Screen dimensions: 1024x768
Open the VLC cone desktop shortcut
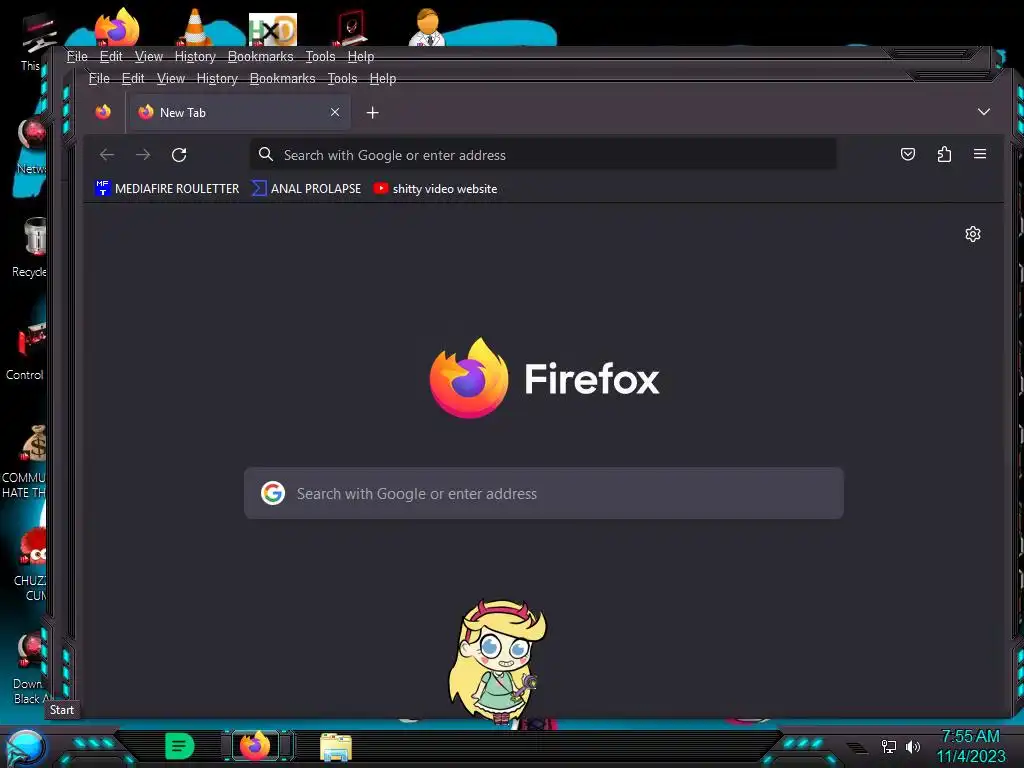click(x=195, y=27)
